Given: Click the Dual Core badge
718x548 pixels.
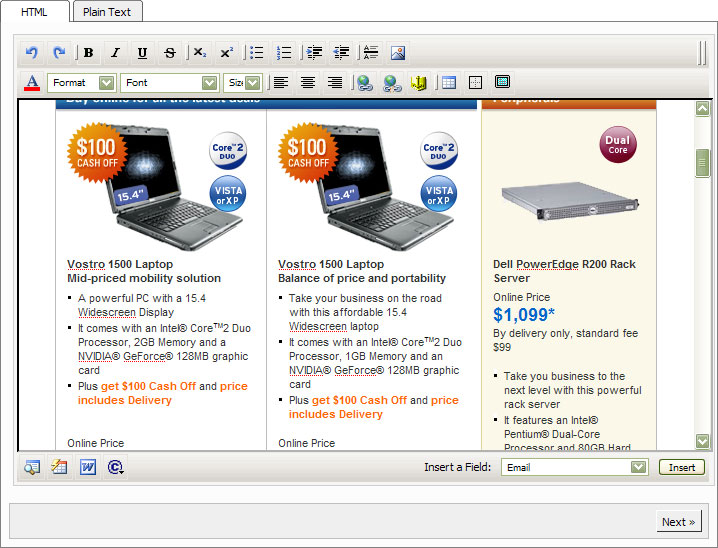Looking at the screenshot, I should coord(618,144).
